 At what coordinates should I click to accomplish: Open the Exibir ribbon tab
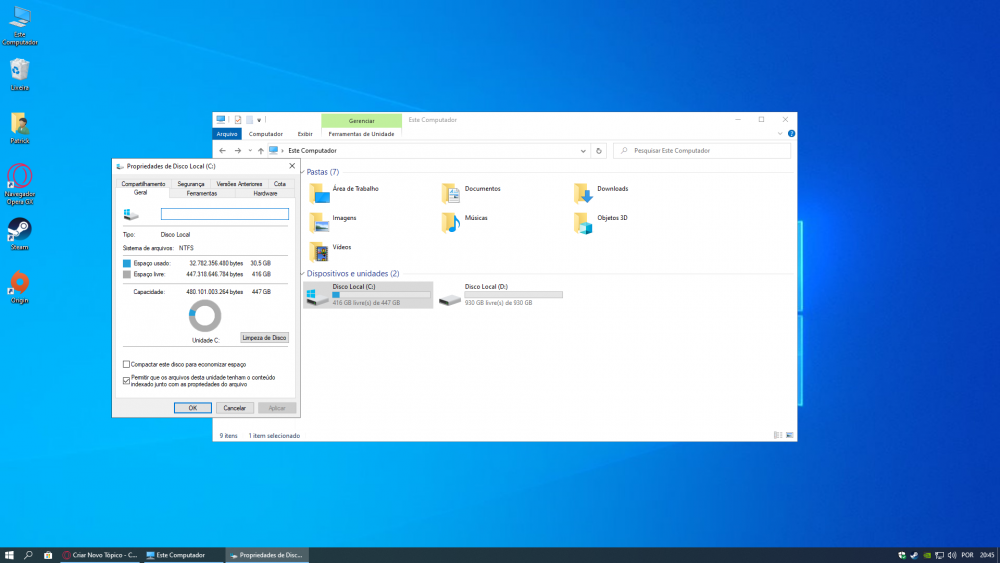click(305, 133)
